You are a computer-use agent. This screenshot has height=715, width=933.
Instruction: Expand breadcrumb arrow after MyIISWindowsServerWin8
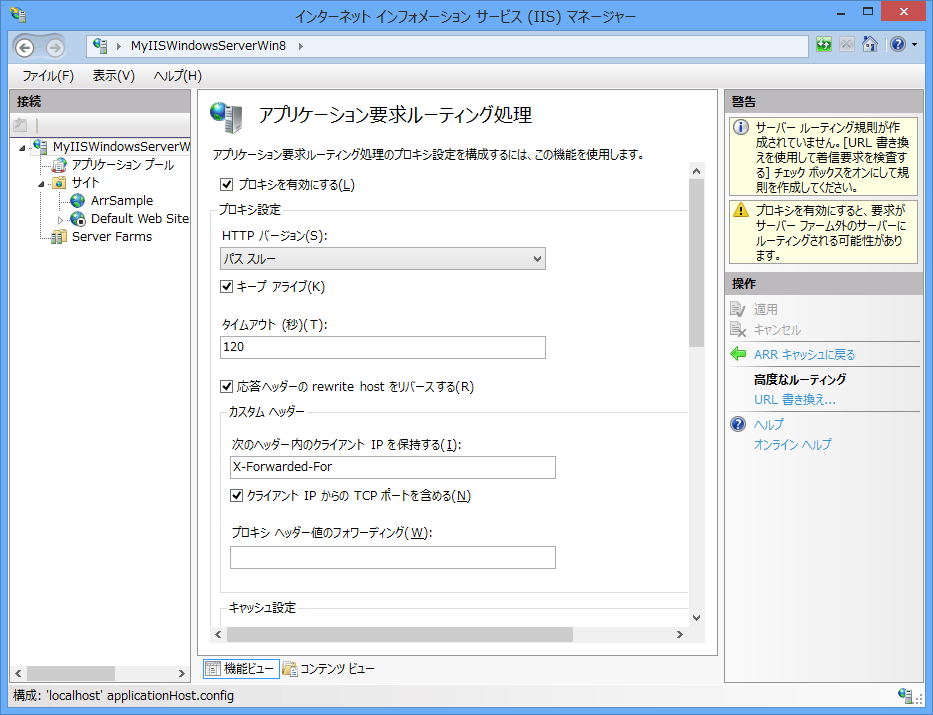pos(300,46)
